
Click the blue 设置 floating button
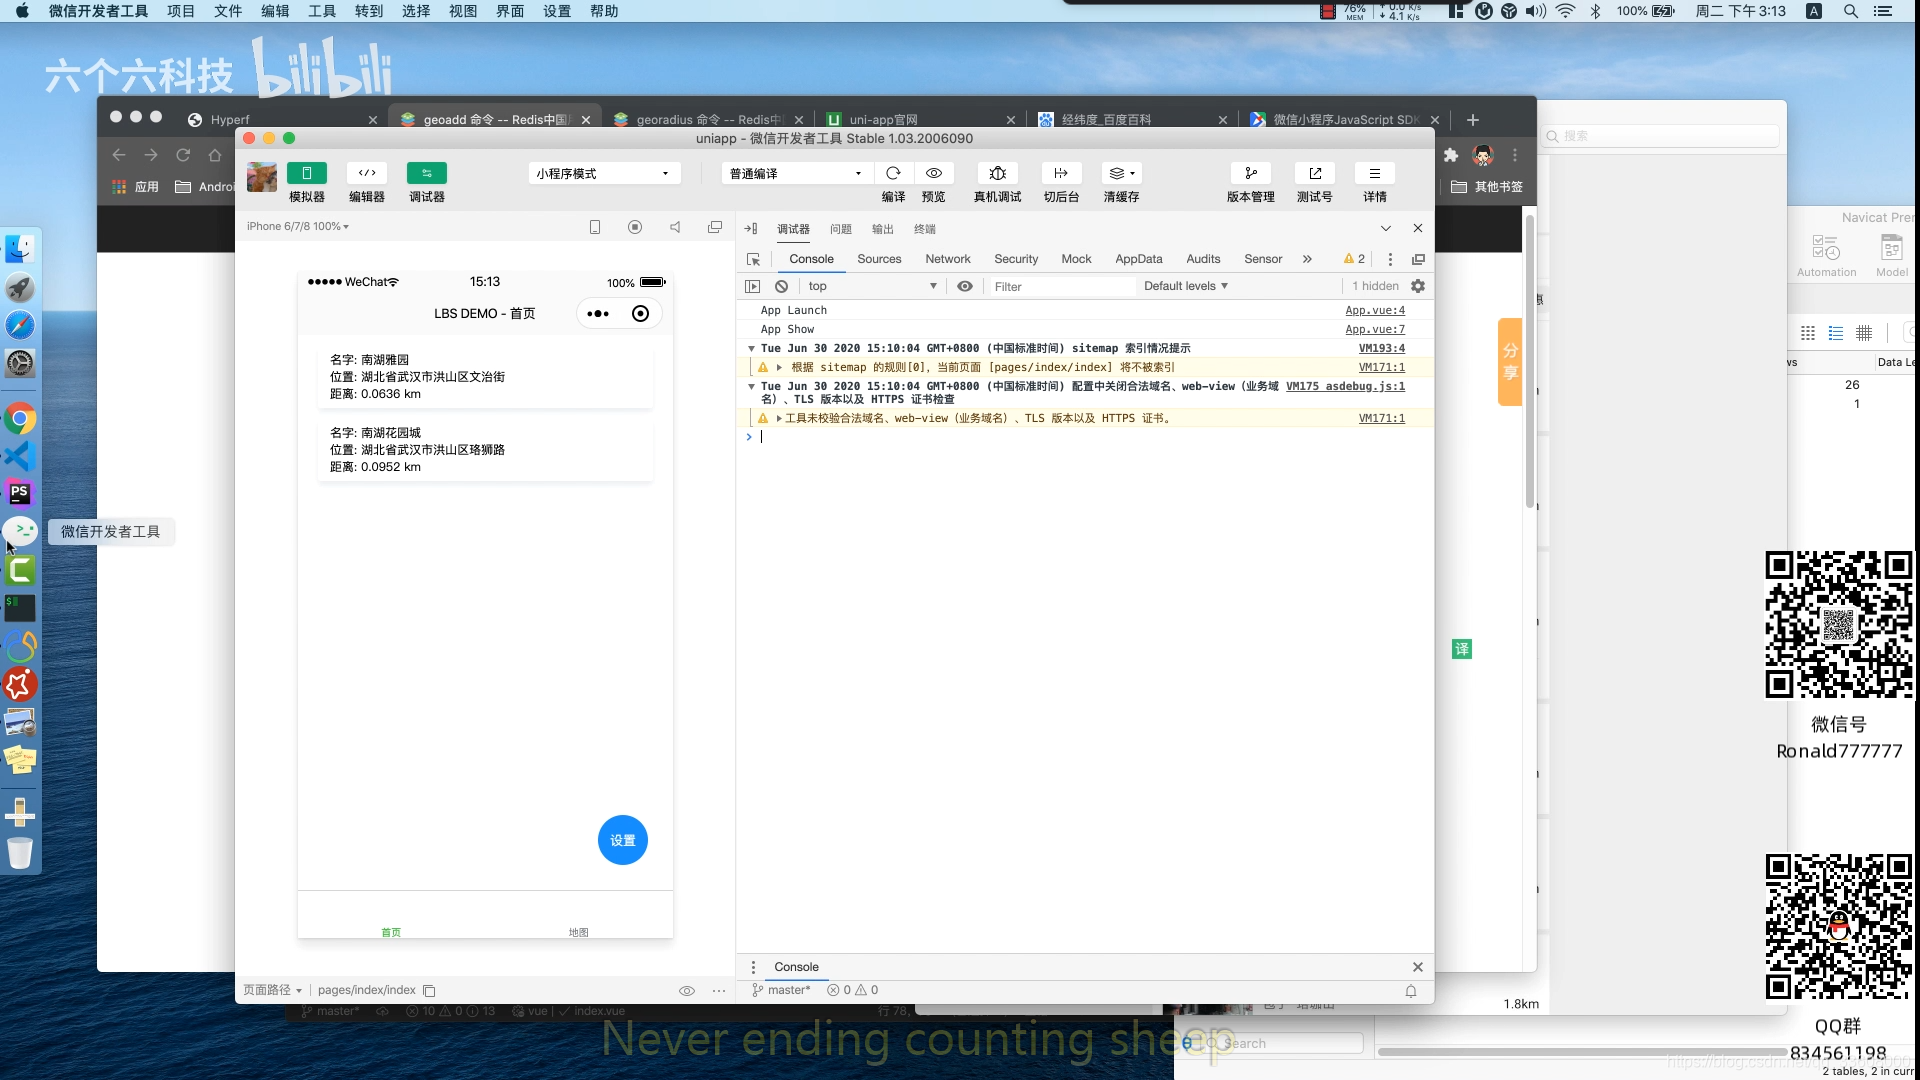click(x=622, y=840)
